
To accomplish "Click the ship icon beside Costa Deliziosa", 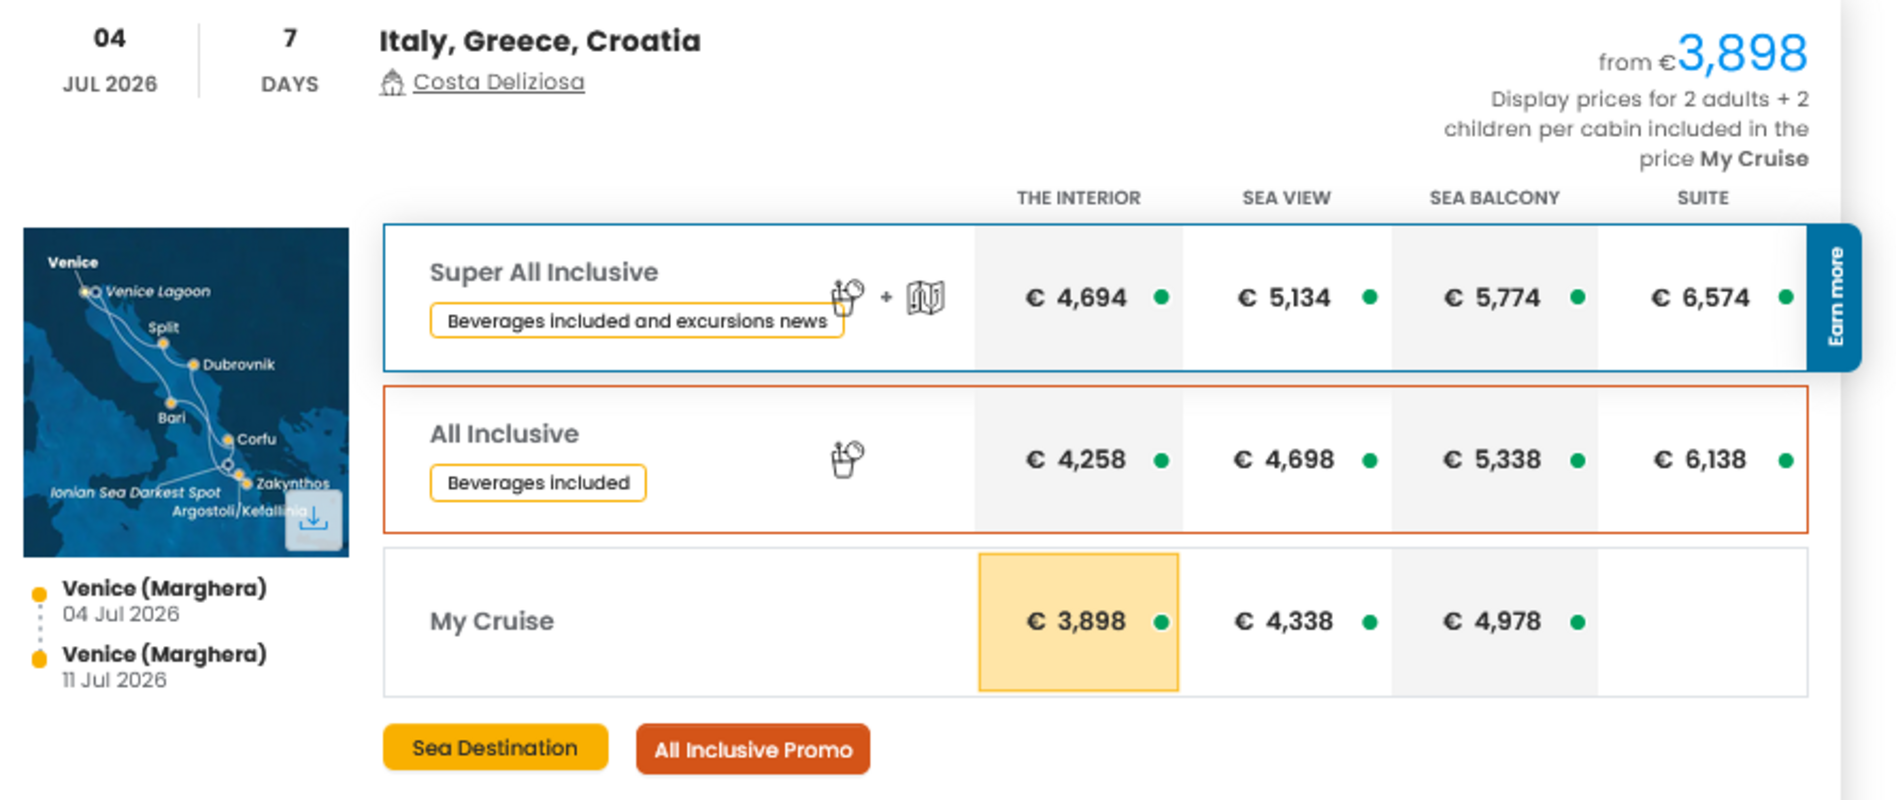I will (x=392, y=82).
